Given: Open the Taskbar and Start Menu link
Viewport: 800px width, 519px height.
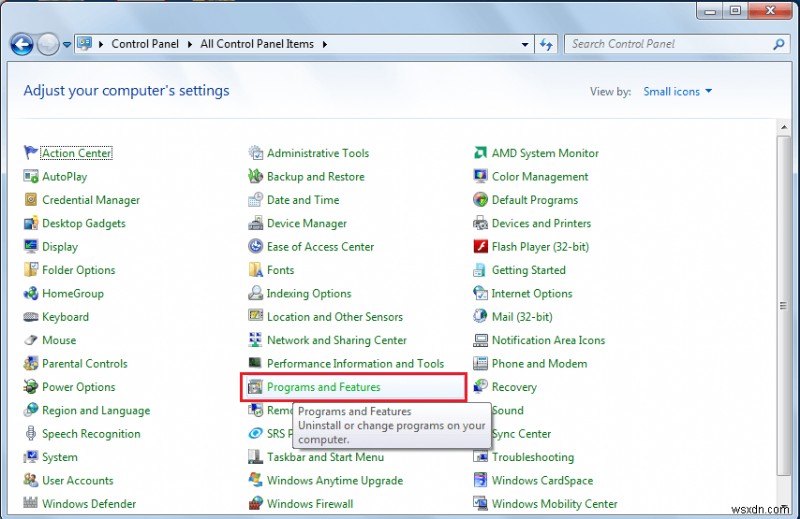Looking at the screenshot, I should pyautogui.click(x=326, y=457).
